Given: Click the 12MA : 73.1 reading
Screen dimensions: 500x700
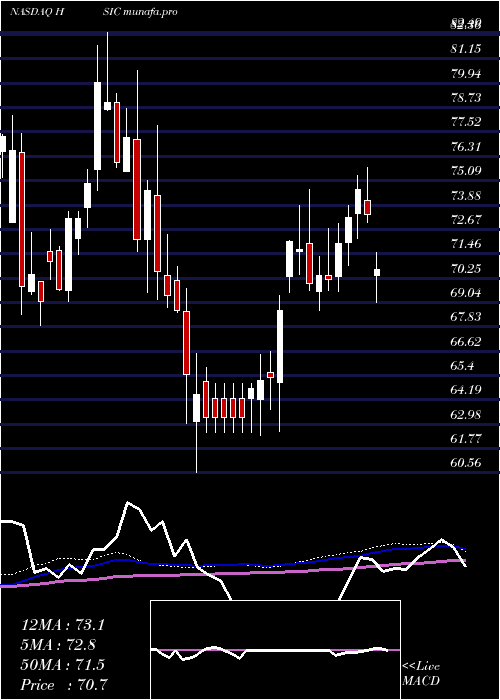Looking at the screenshot, I should [62, 625].
